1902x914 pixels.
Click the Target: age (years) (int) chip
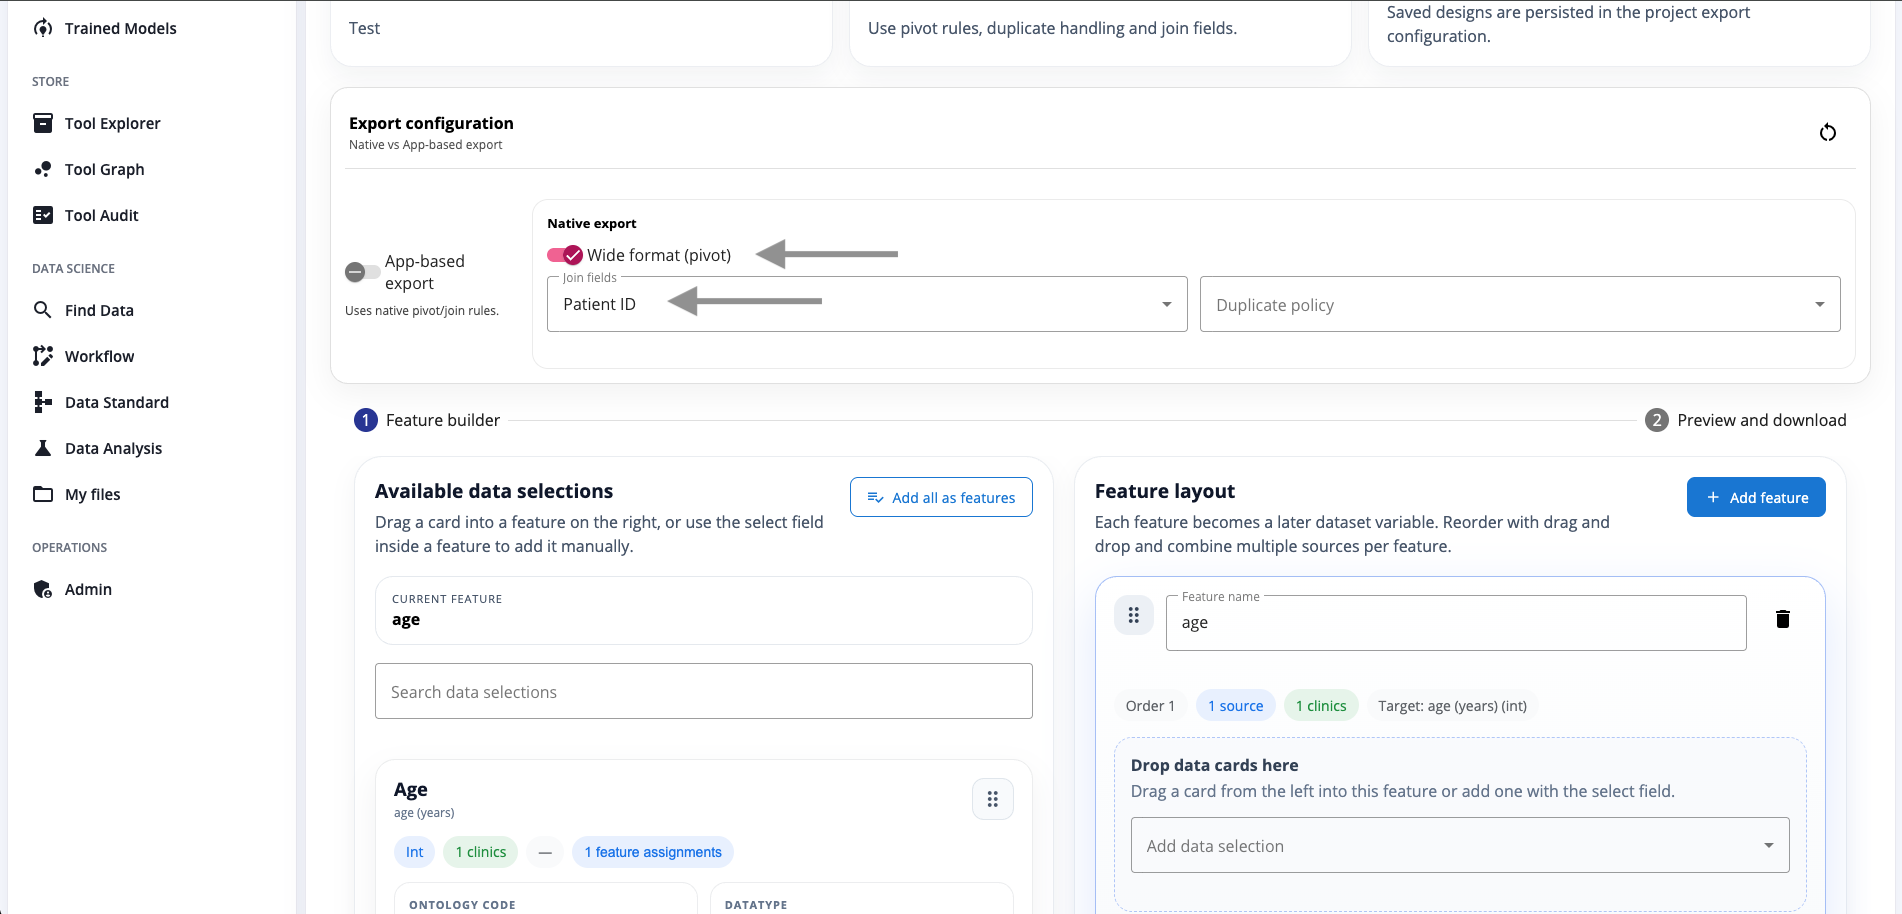click(x=1452, y=706)
